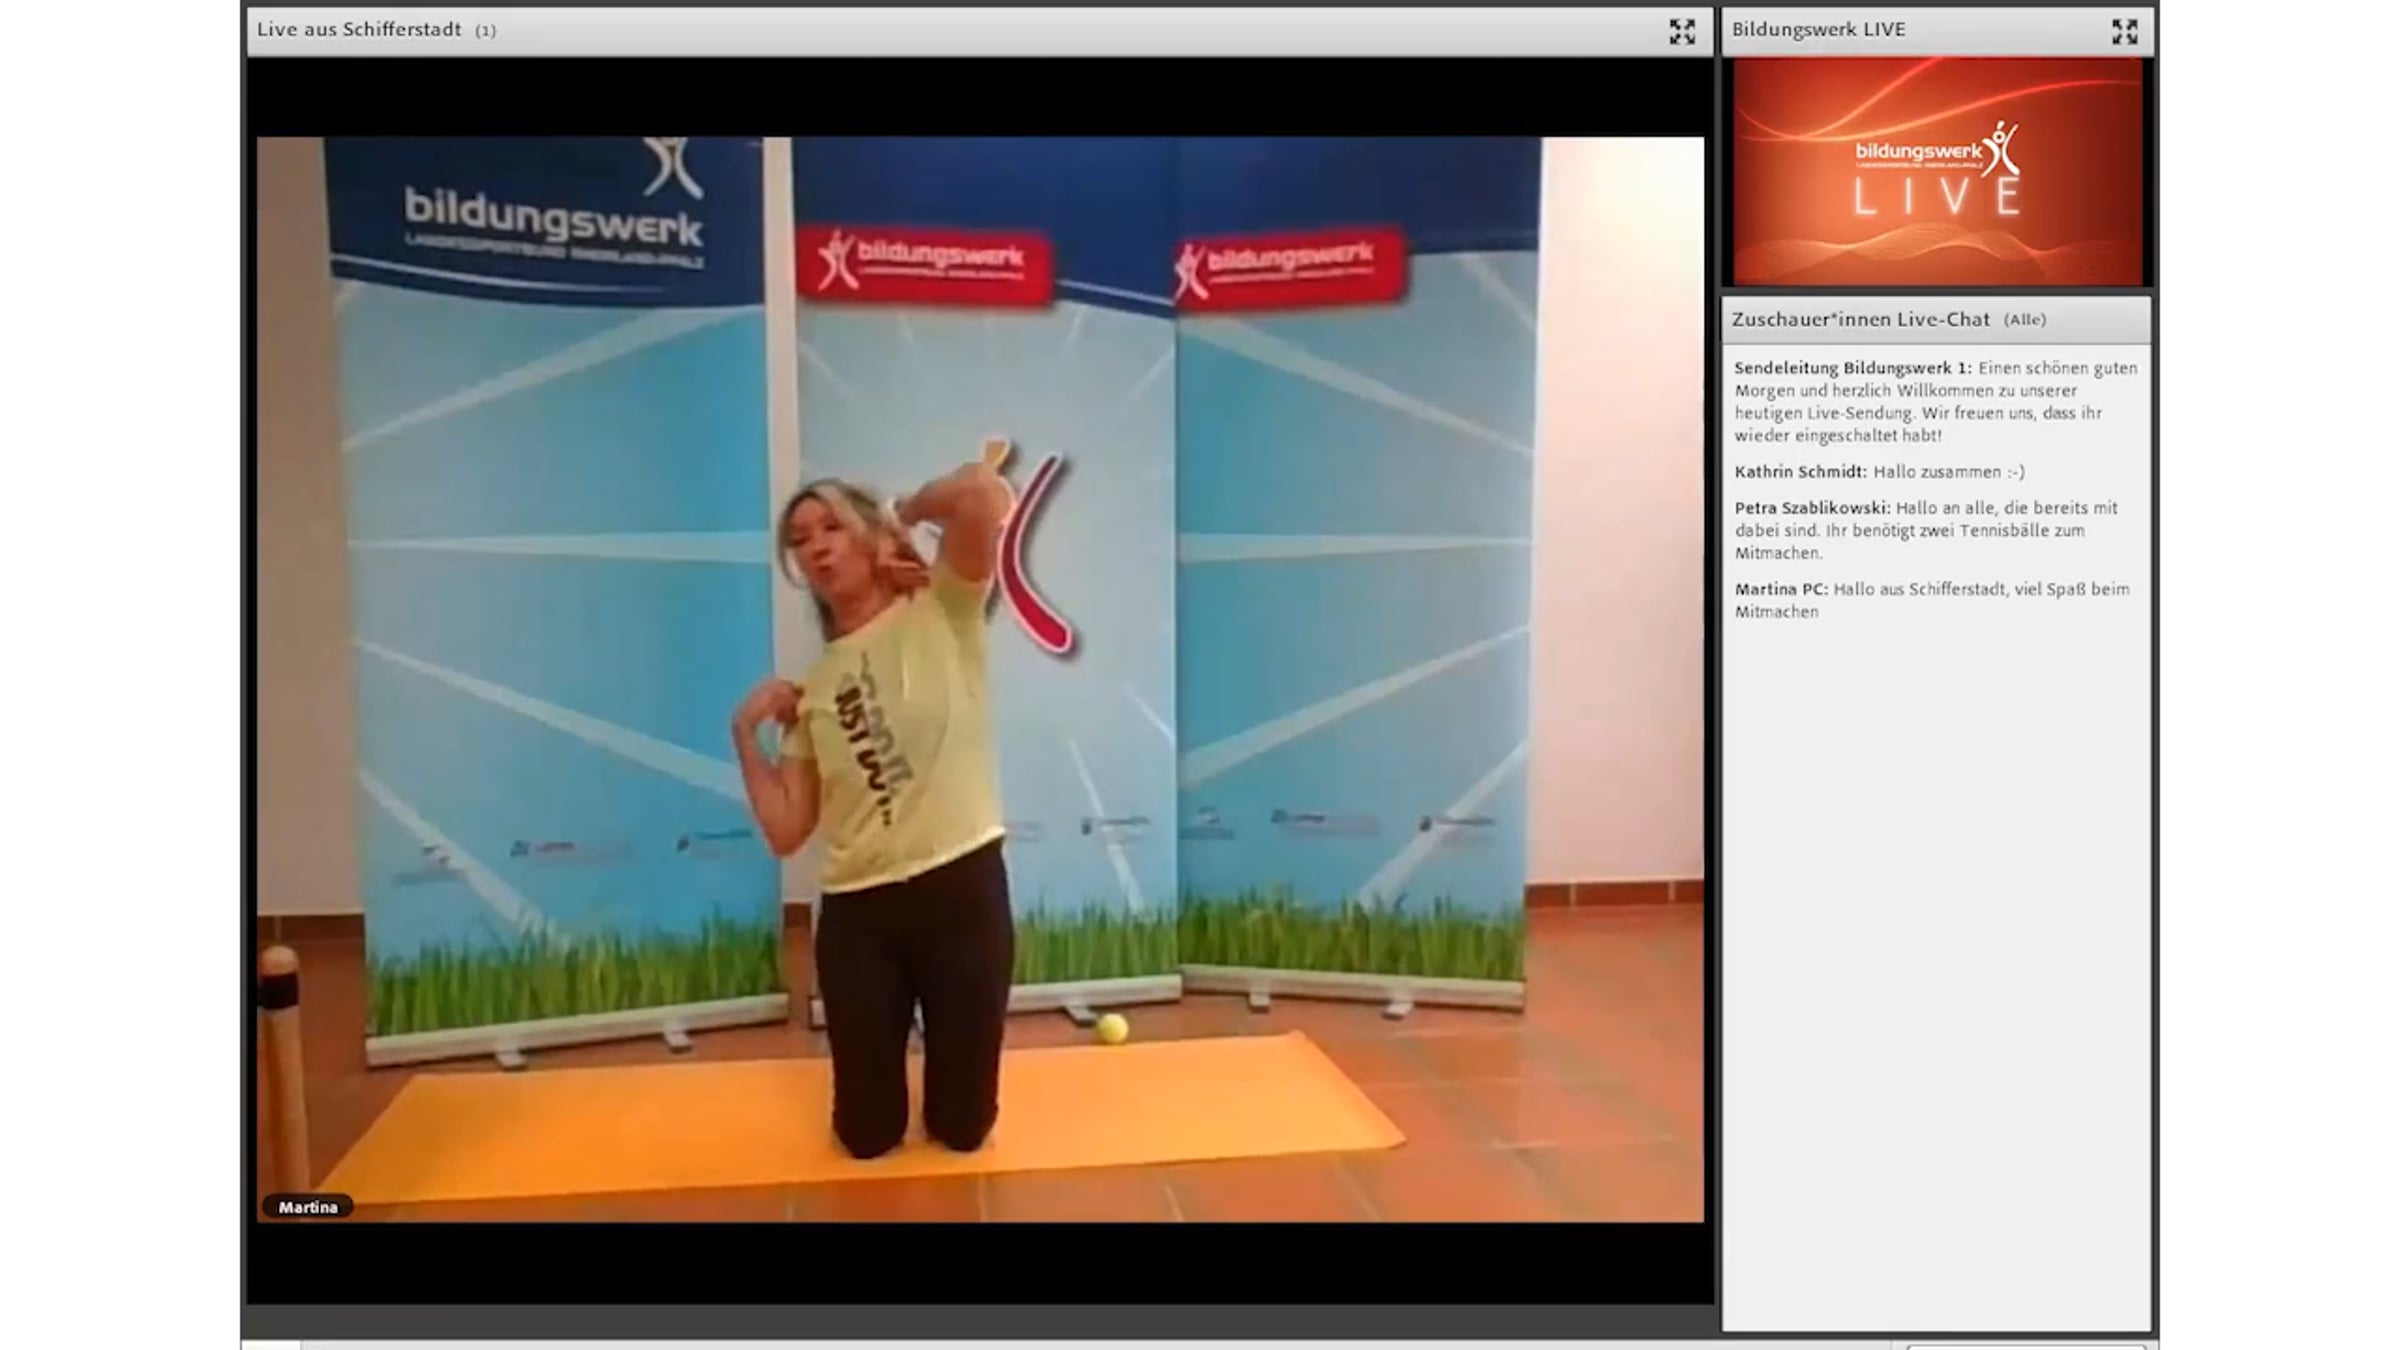Open the (Alle) chat recipient tab

pyautogui.click(x=2025, y=320)
